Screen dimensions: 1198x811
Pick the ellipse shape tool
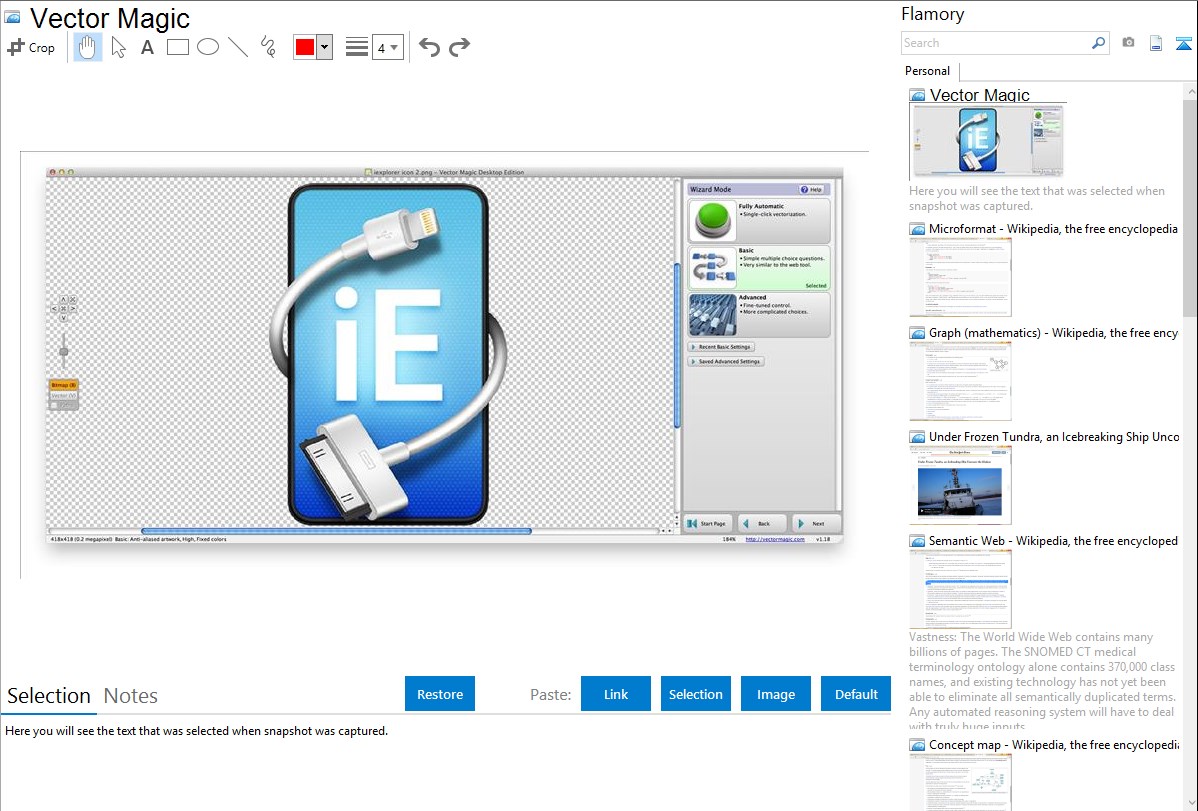(208, 47)
